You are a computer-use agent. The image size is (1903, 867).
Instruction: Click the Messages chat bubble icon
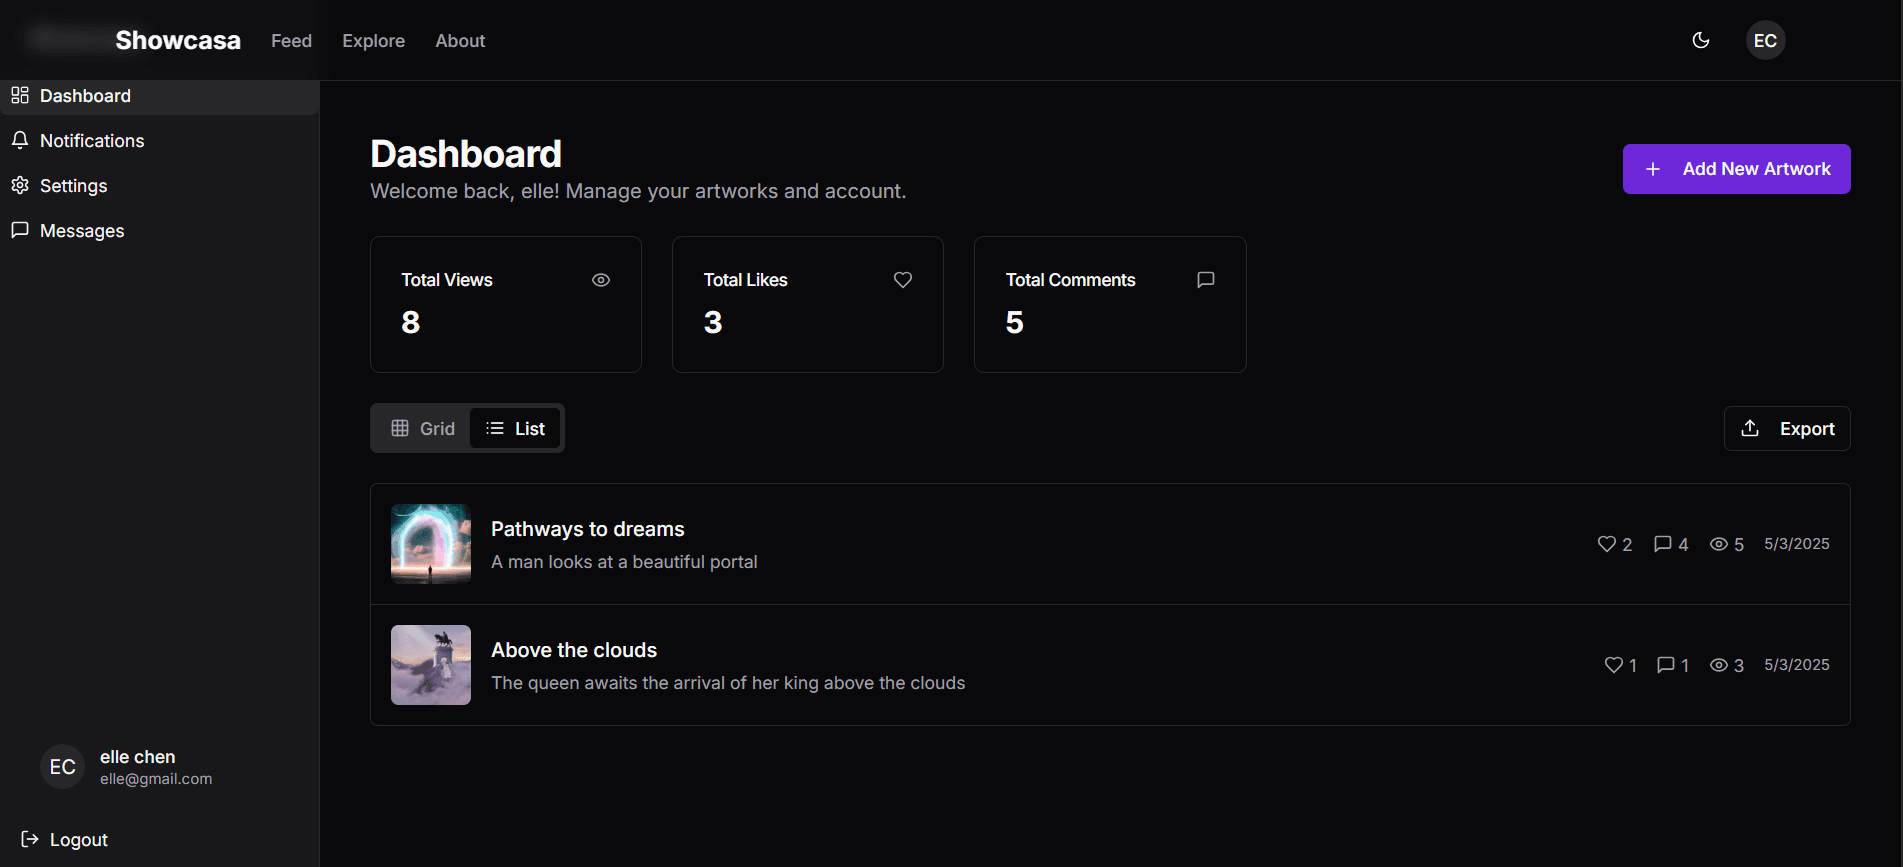pos(20,230)
